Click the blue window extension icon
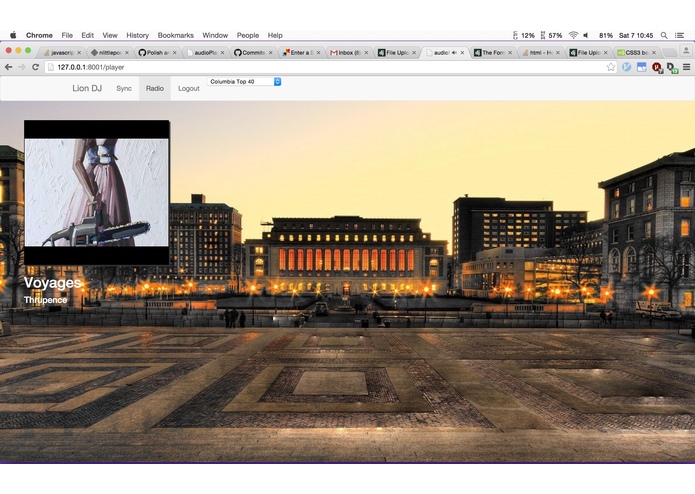Image resolution: width=695 pixels, height=494 pixels. (641, 67)
